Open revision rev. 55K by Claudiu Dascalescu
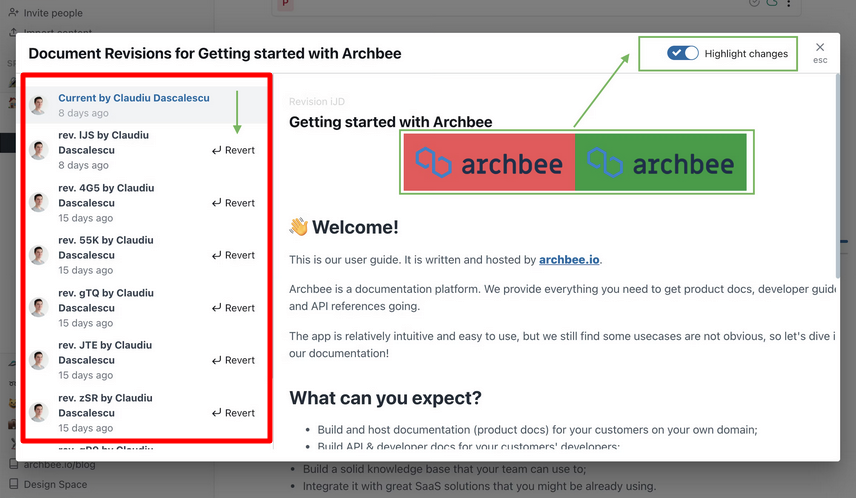856x498 pixels. (106, 247)
